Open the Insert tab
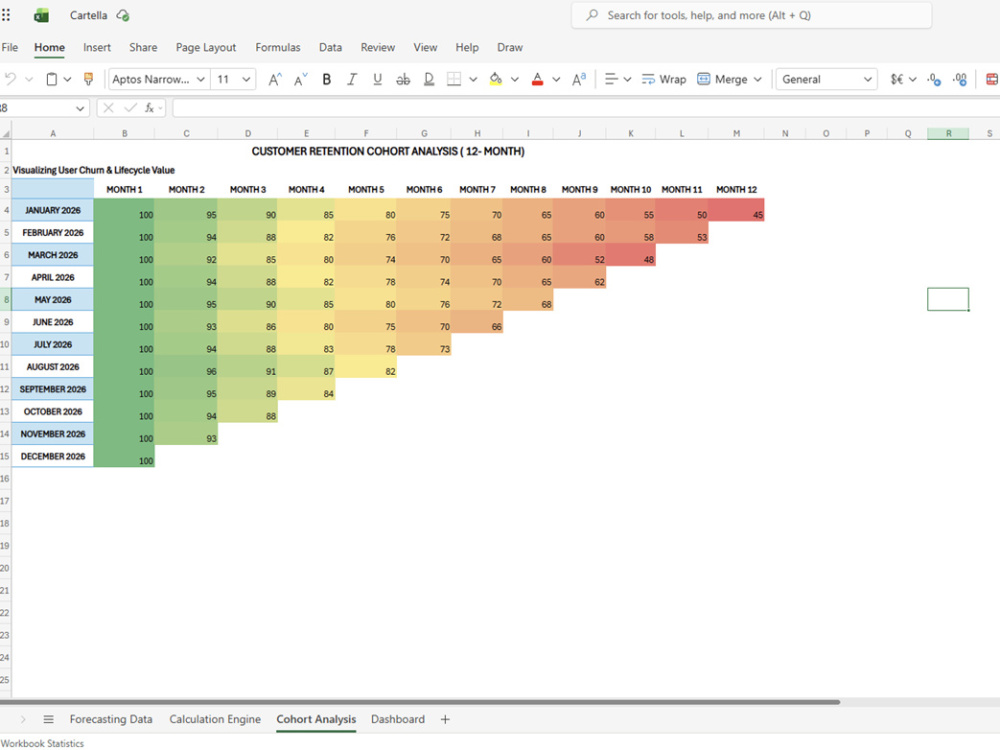Screen dimensions: 1000x750 tap(97, 47)
